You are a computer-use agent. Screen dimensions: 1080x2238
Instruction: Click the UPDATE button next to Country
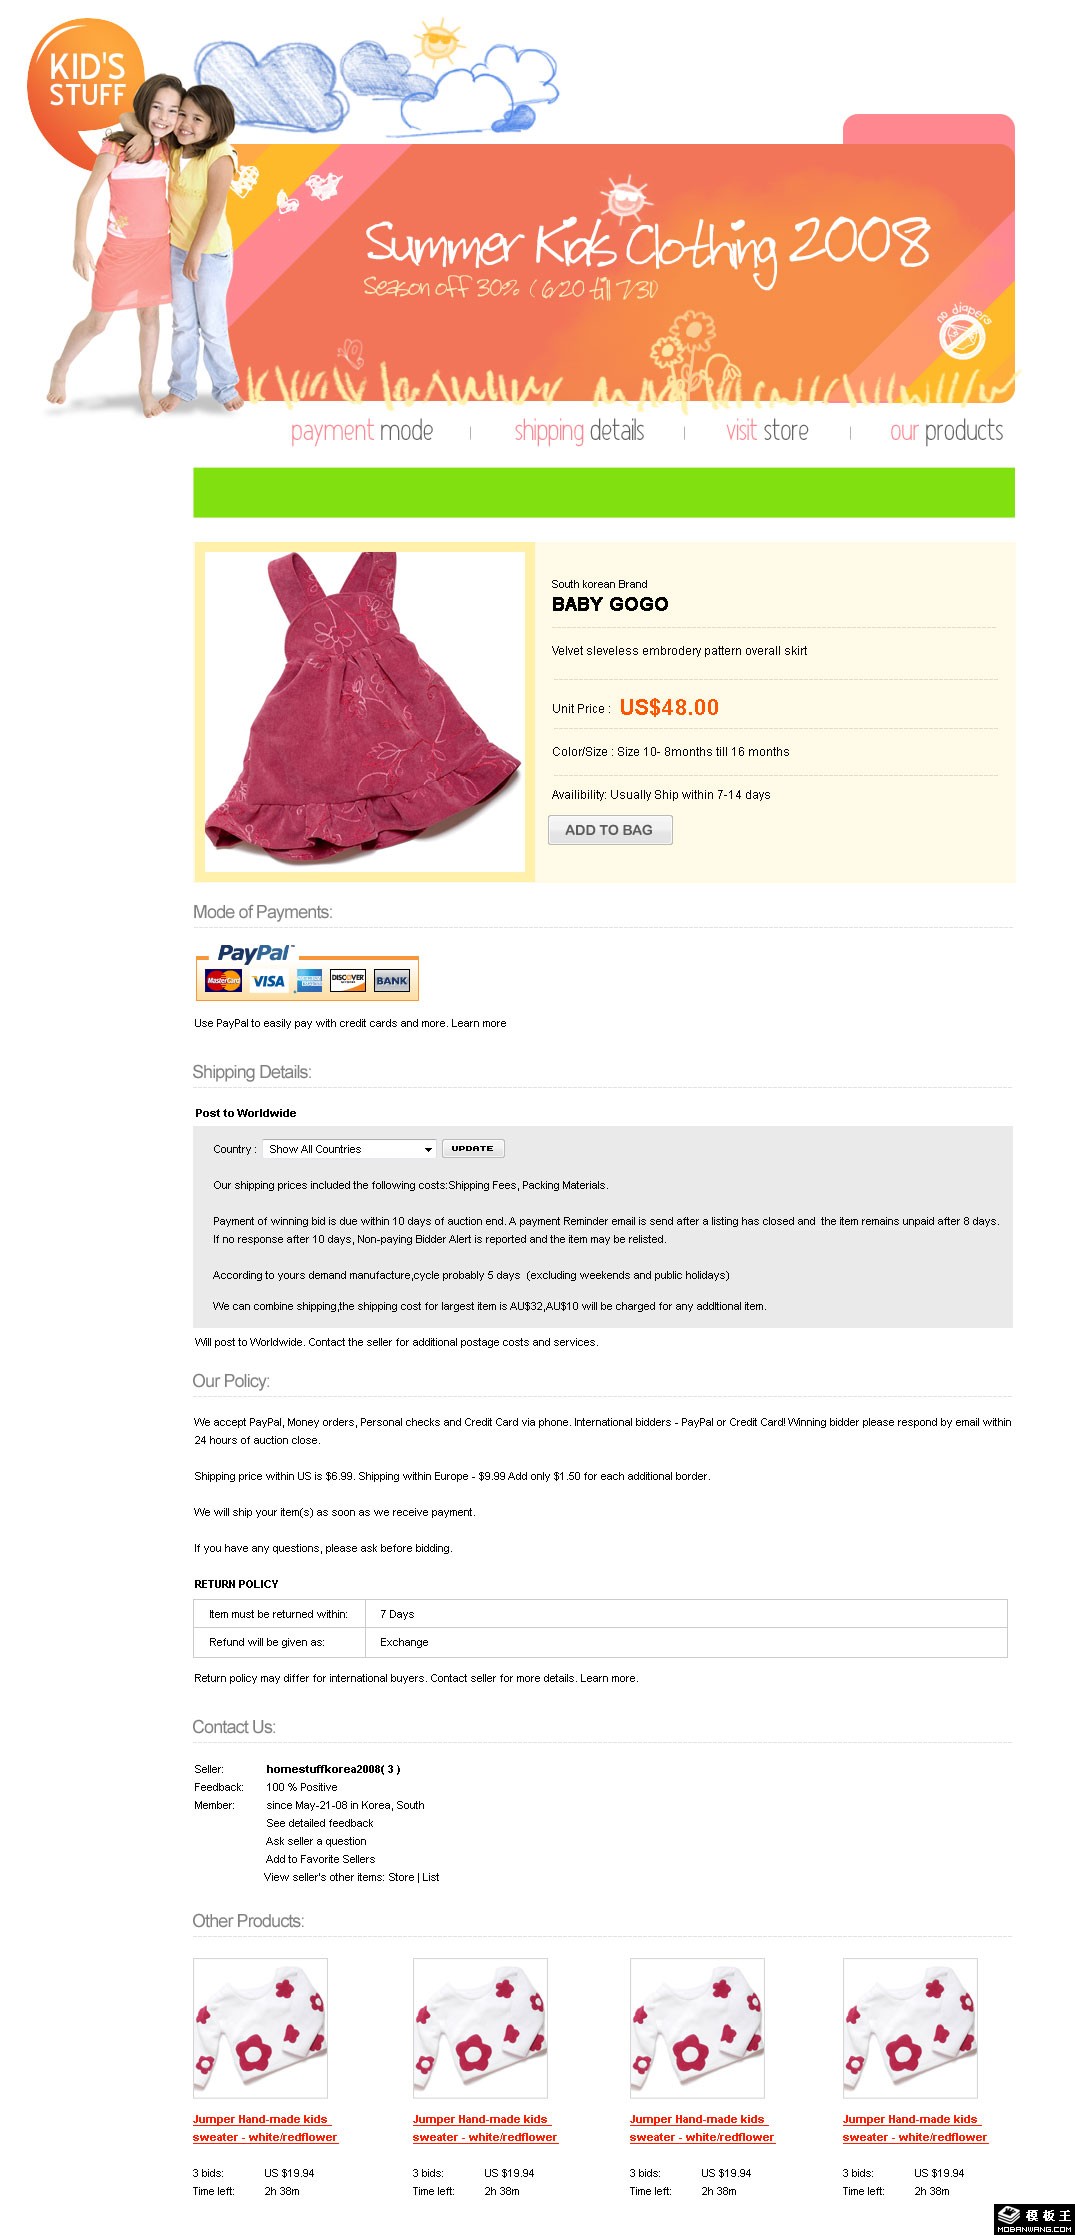click(473, 1149)
